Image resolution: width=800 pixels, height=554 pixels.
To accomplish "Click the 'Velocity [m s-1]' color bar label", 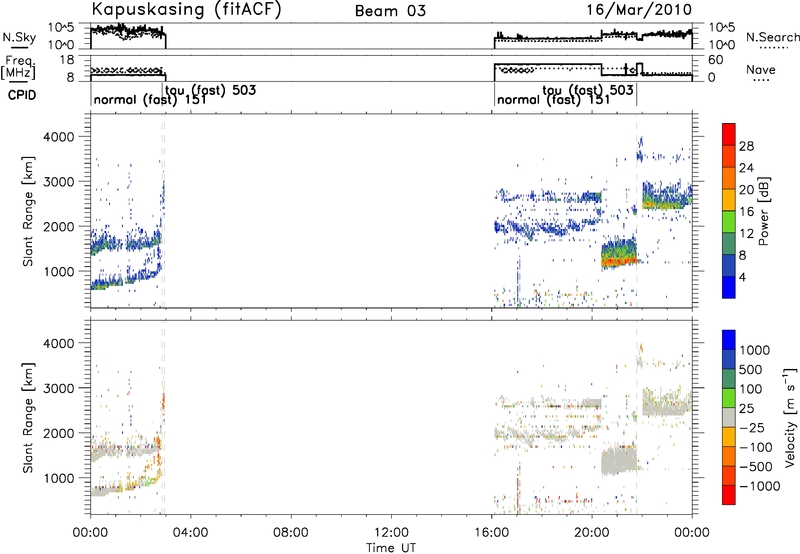I will 790,417.
